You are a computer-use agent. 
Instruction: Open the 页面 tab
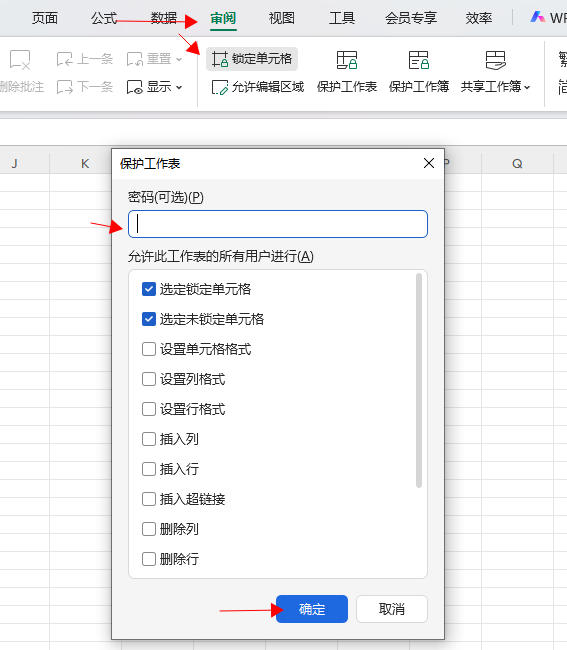coord(45,18)
